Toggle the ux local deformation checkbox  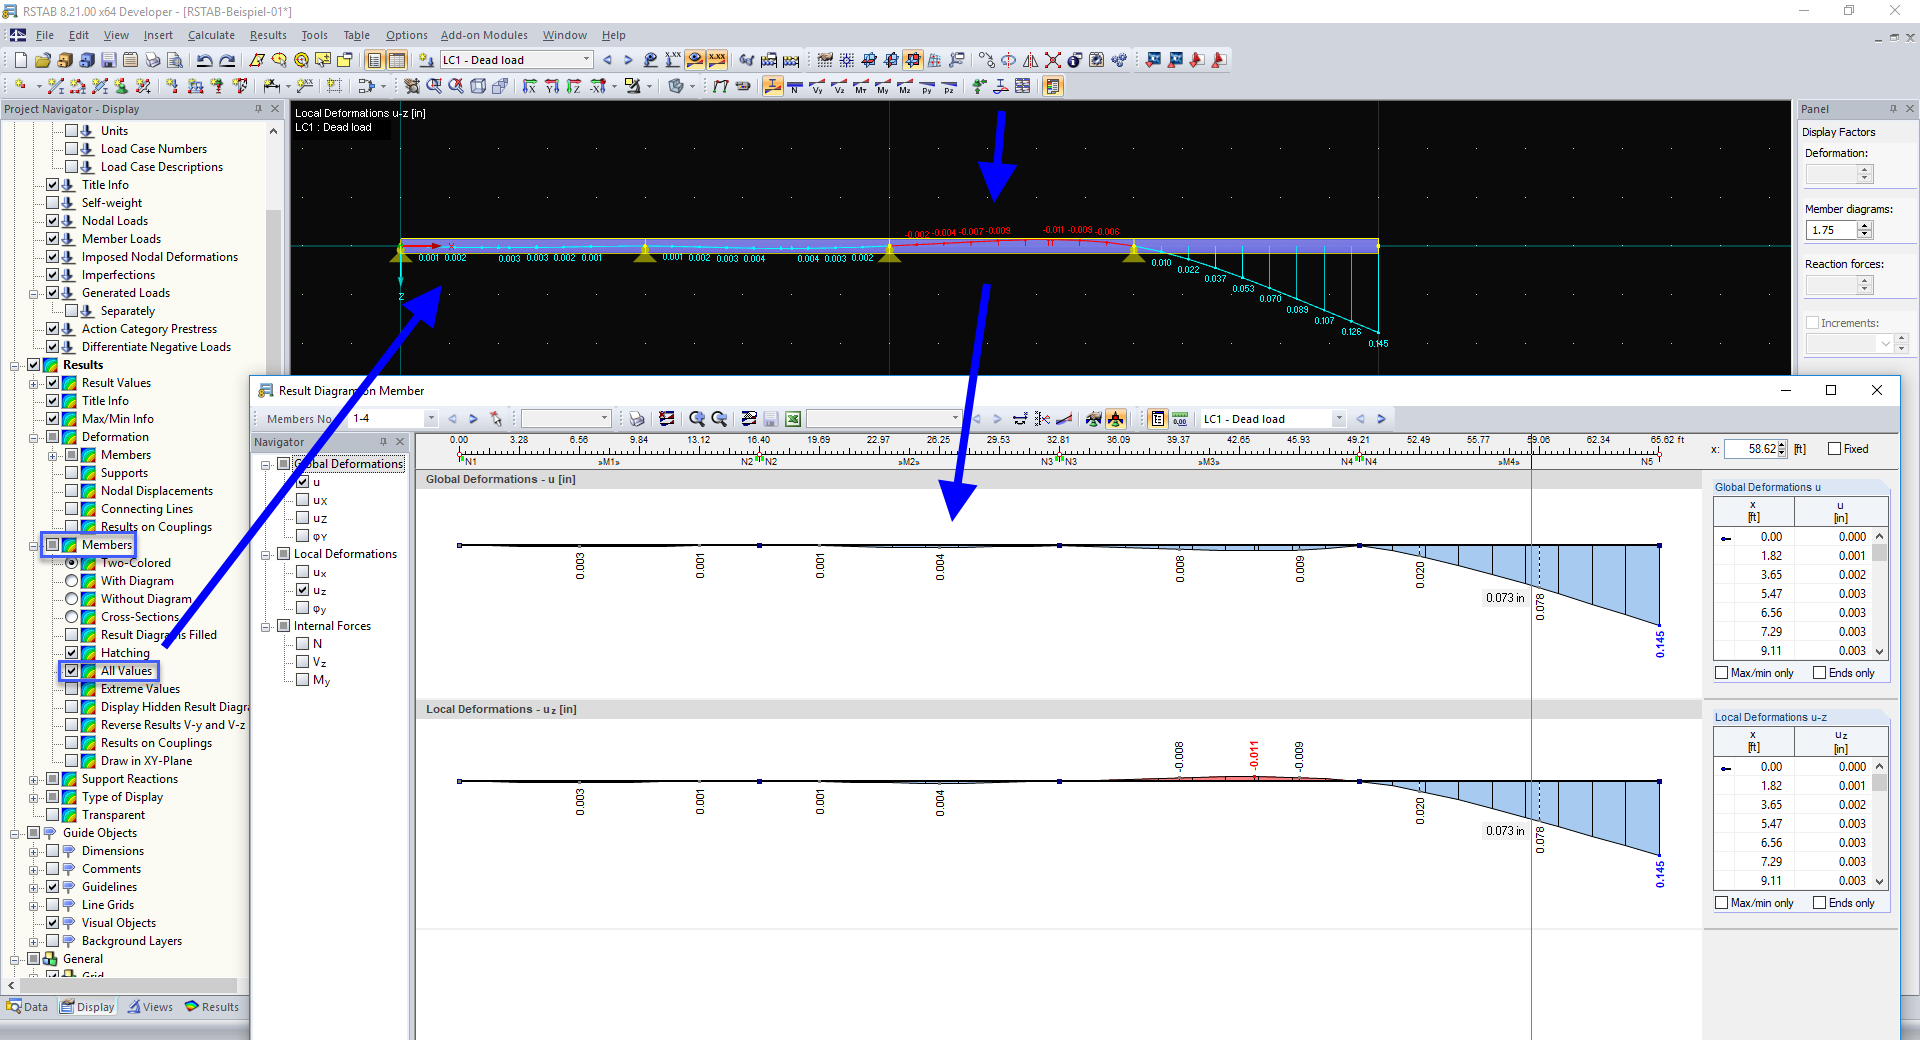[x=303, y=572]
